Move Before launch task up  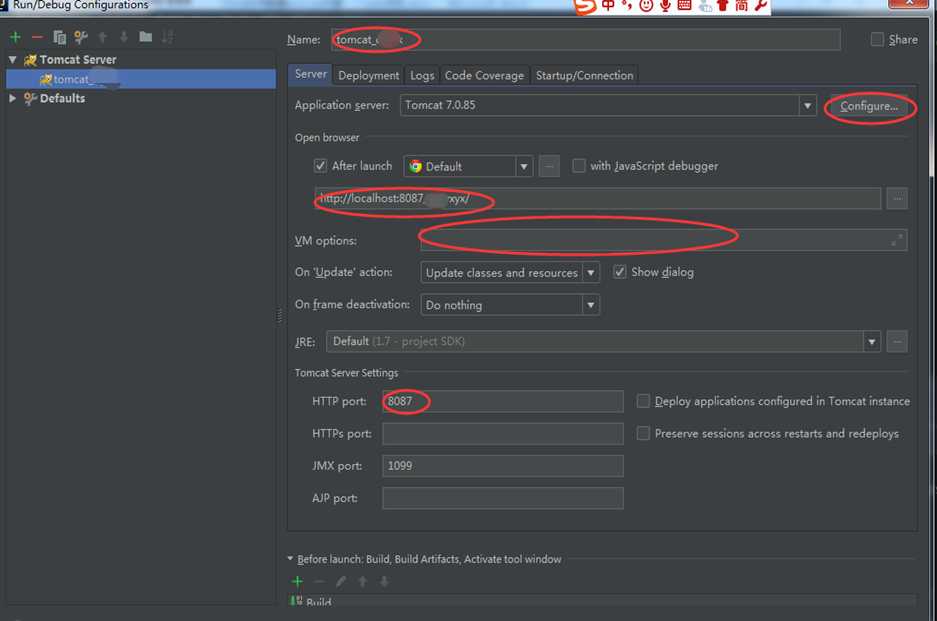coord(362,581)
